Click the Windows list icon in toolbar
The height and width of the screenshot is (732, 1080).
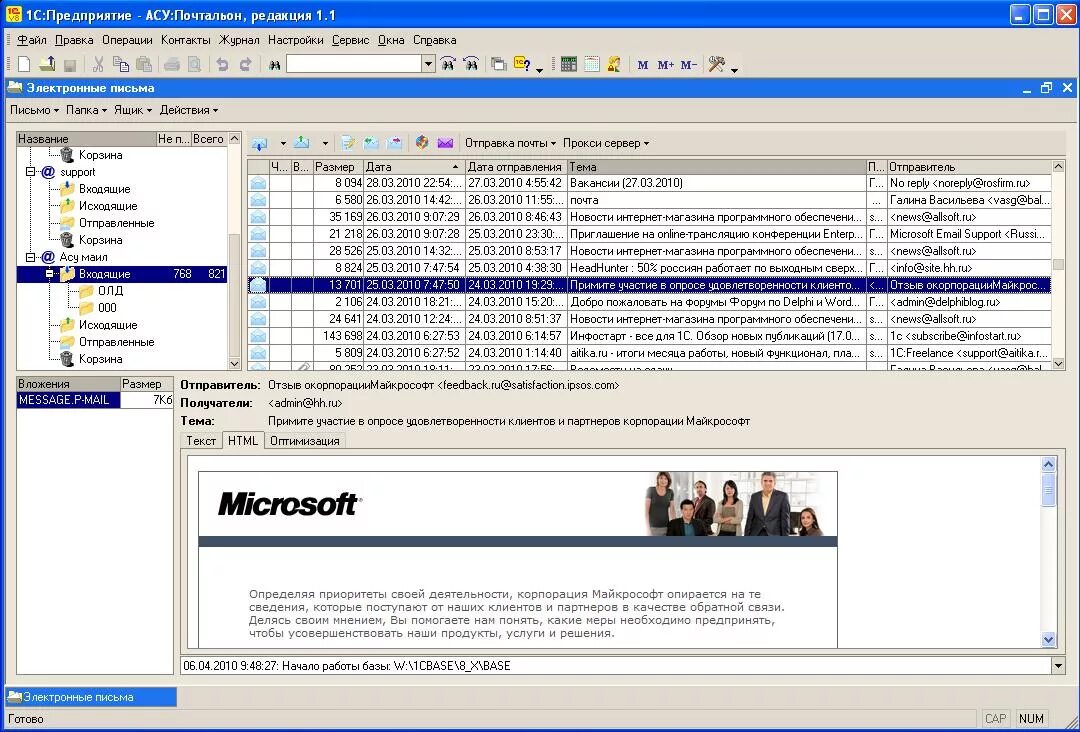click(498, 65)
